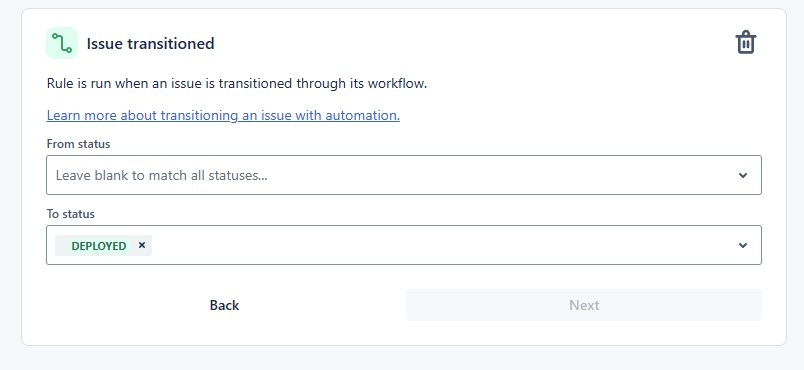The height and width of the screenshot is (370, 804).
Task: Delete the trigger with the trash icon
Action: coord(746,42)
